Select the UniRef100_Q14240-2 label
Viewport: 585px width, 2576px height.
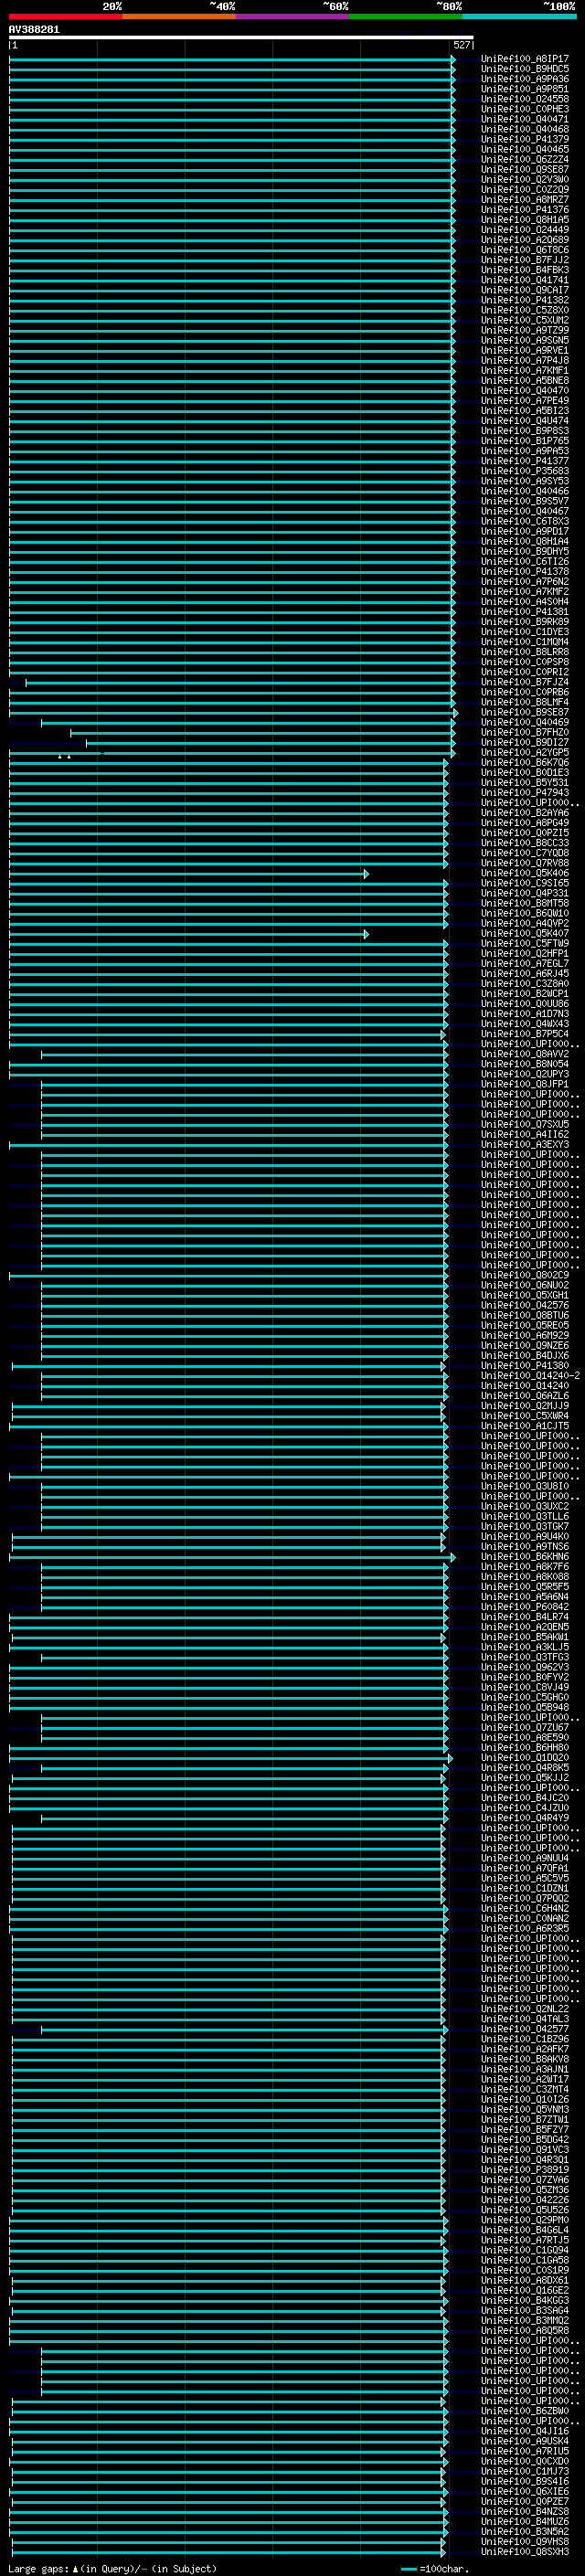coord(530,1375)
